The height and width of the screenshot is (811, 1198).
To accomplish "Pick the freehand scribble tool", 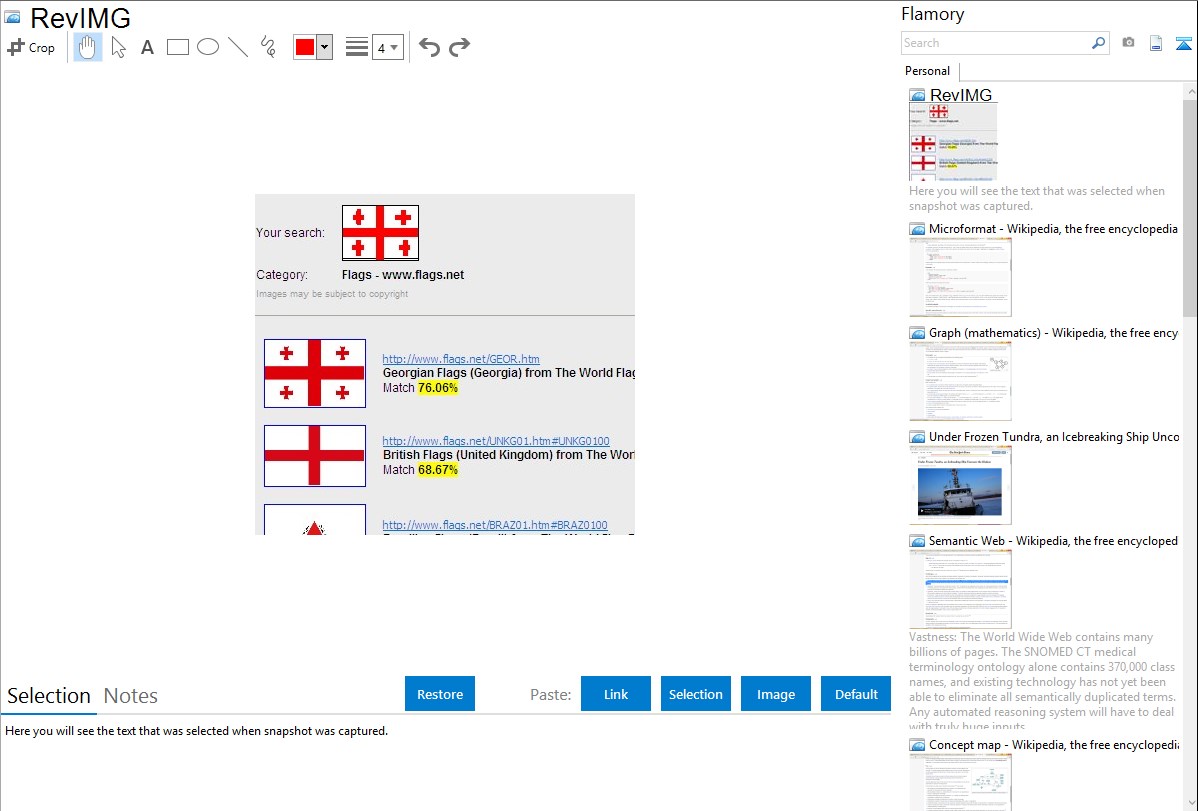I will (x=267, y=47).
